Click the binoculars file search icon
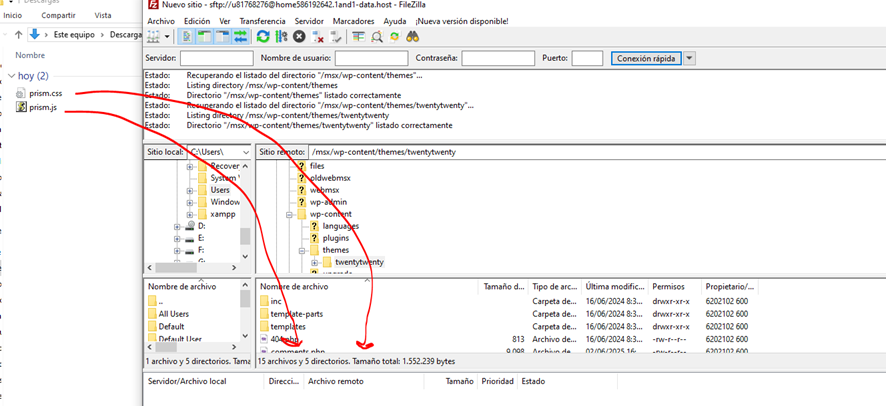 [x=412, y=37]
